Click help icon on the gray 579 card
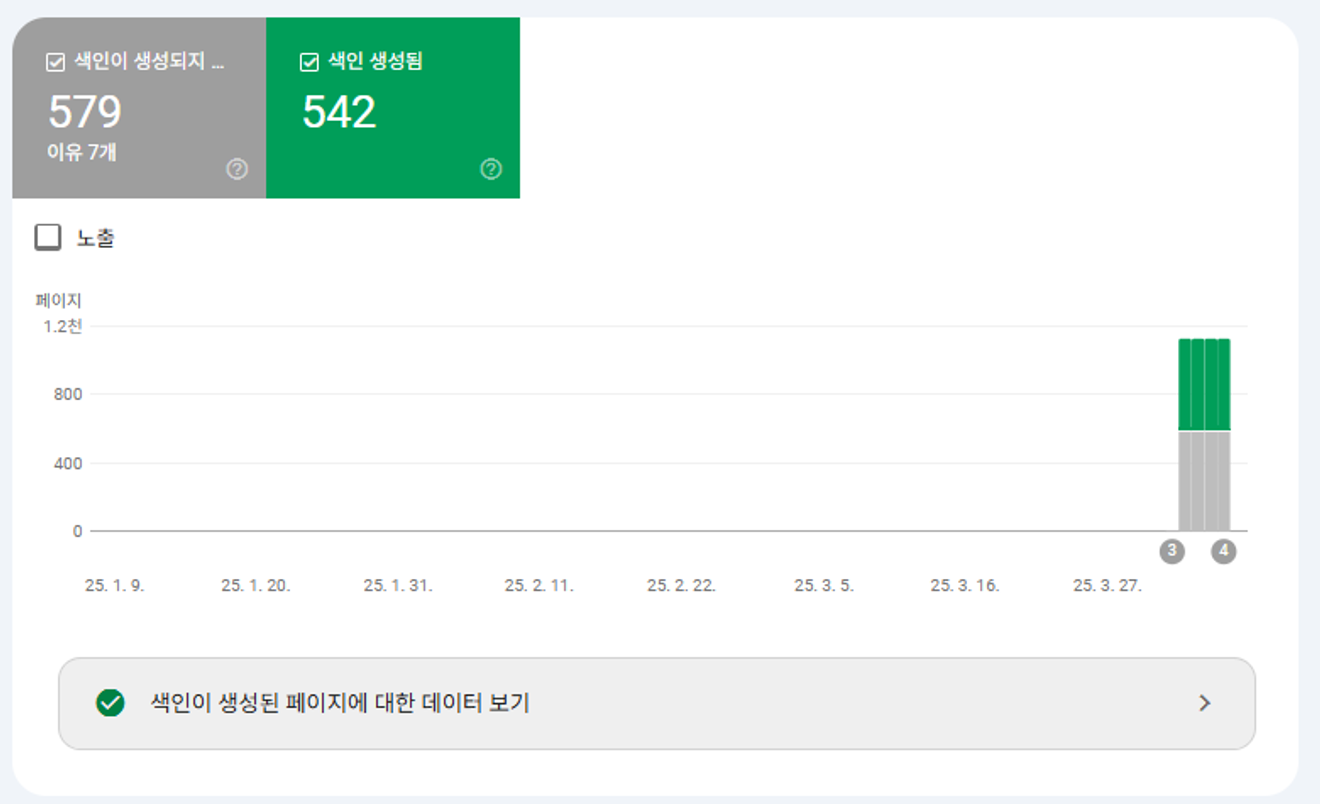Viewport: 1320px width, 804px height. (237, 169)
